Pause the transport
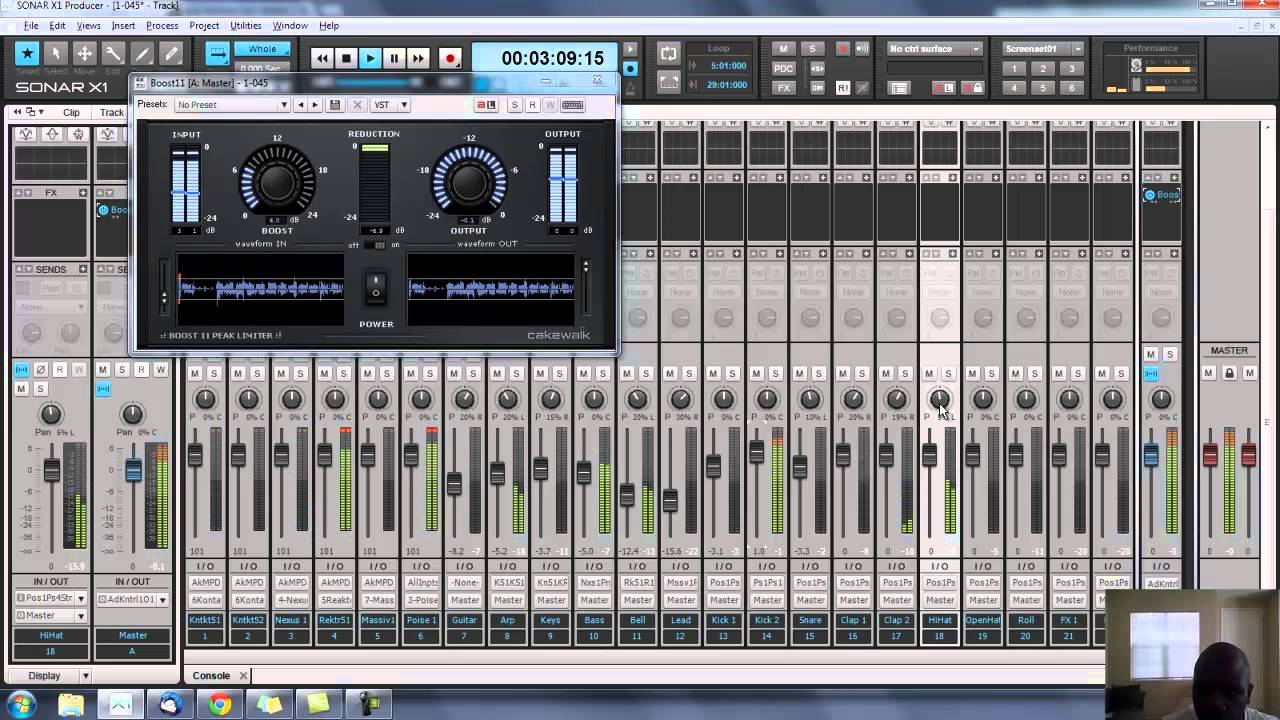The width and height of the screenshot is (1280, 720). [394, 58]
